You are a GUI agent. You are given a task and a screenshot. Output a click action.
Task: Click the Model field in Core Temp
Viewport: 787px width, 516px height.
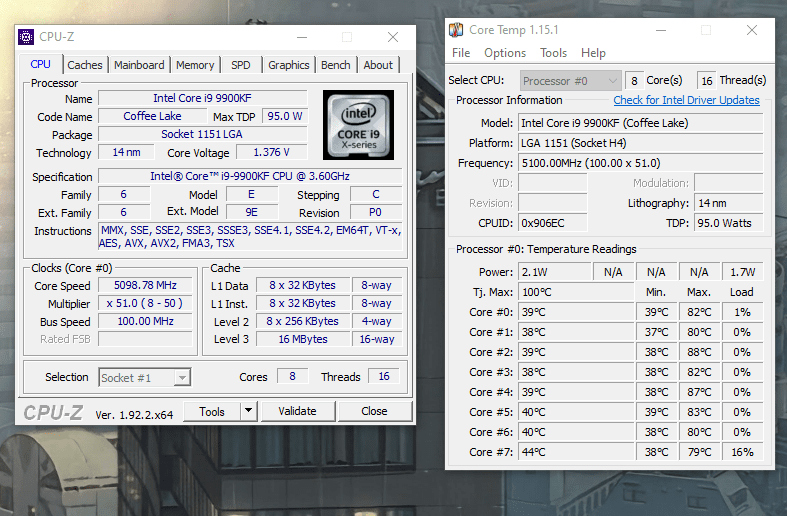pos(640,123)
